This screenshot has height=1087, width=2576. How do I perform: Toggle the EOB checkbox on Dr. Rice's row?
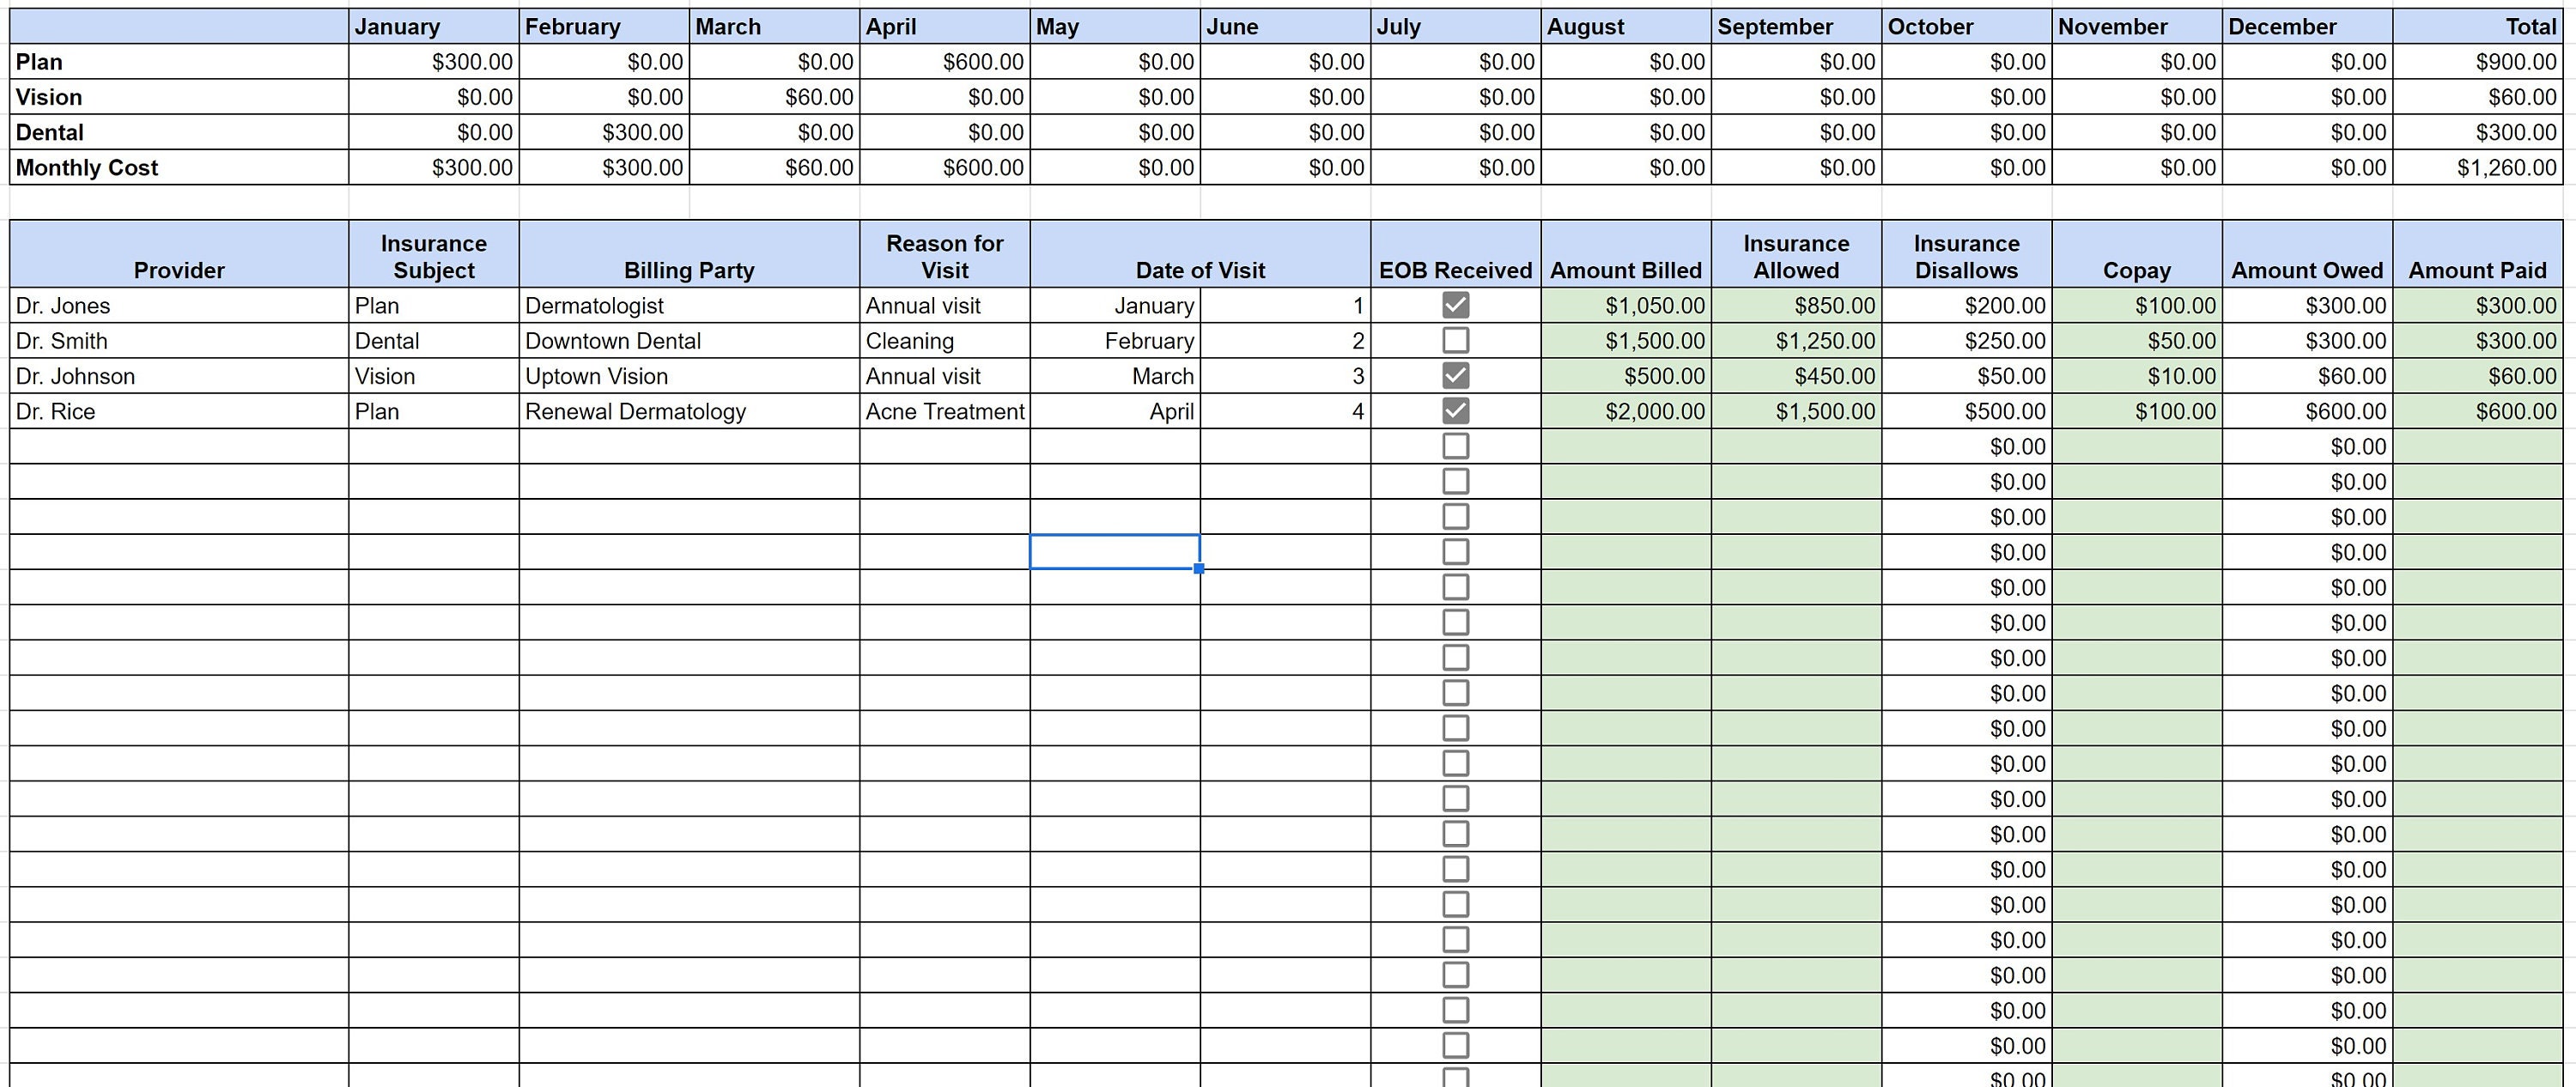1455,410
